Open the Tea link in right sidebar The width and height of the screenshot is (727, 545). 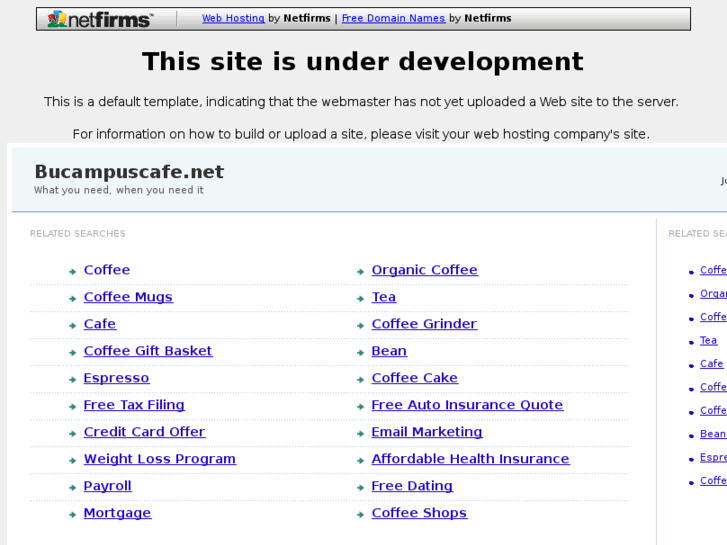point(708,340)
